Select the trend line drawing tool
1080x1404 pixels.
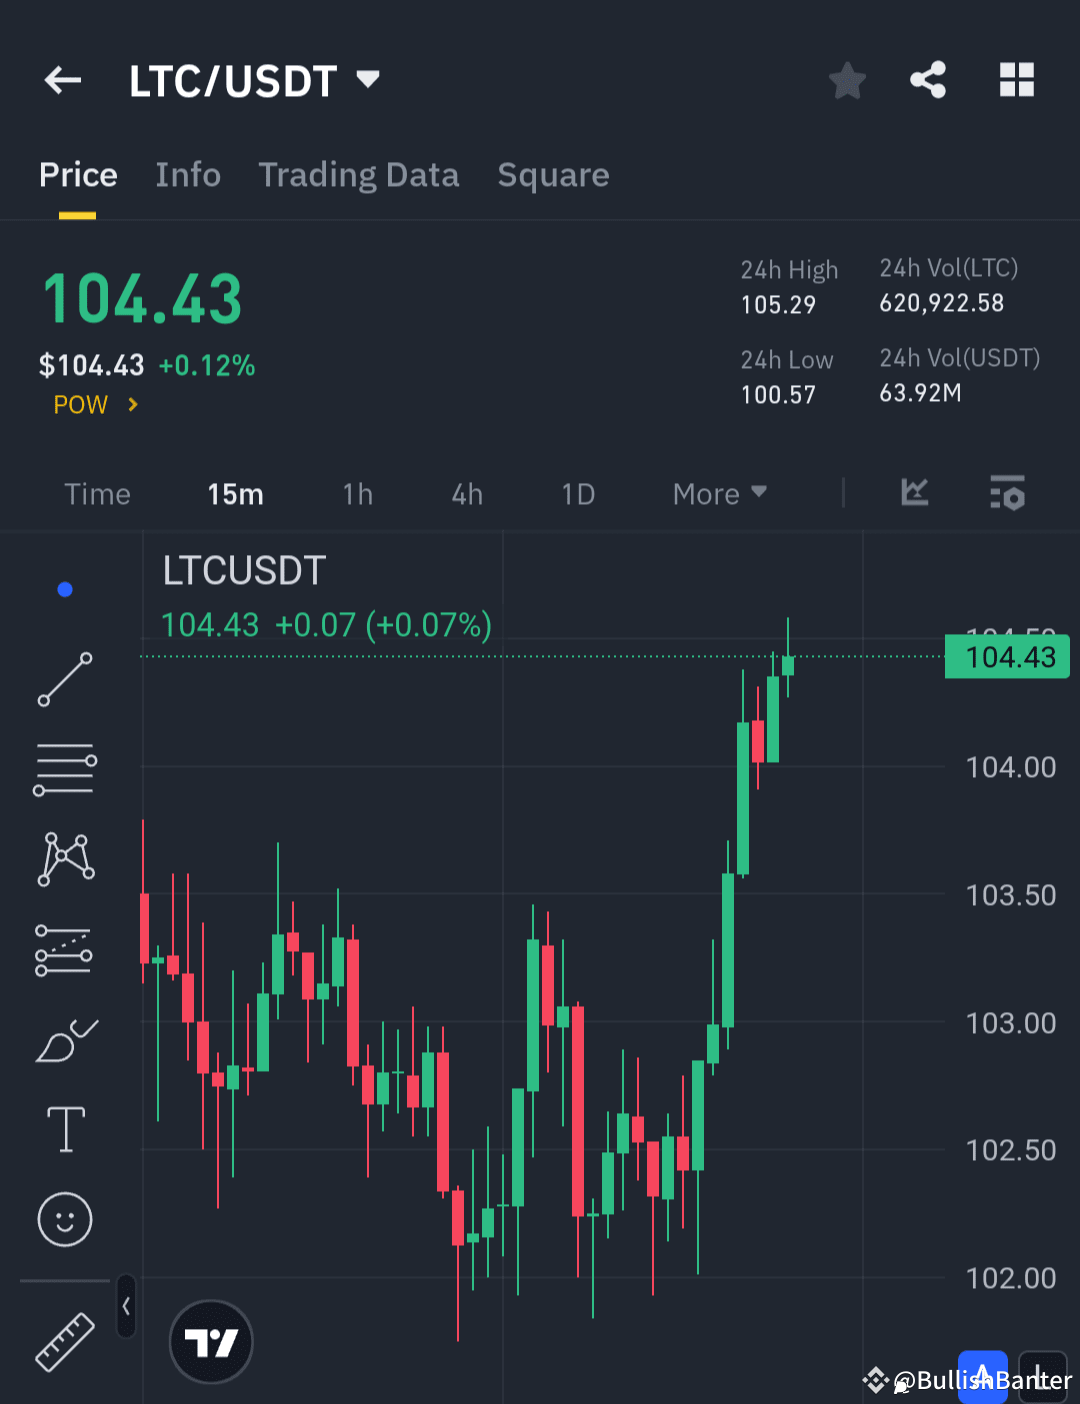[64, 680]
